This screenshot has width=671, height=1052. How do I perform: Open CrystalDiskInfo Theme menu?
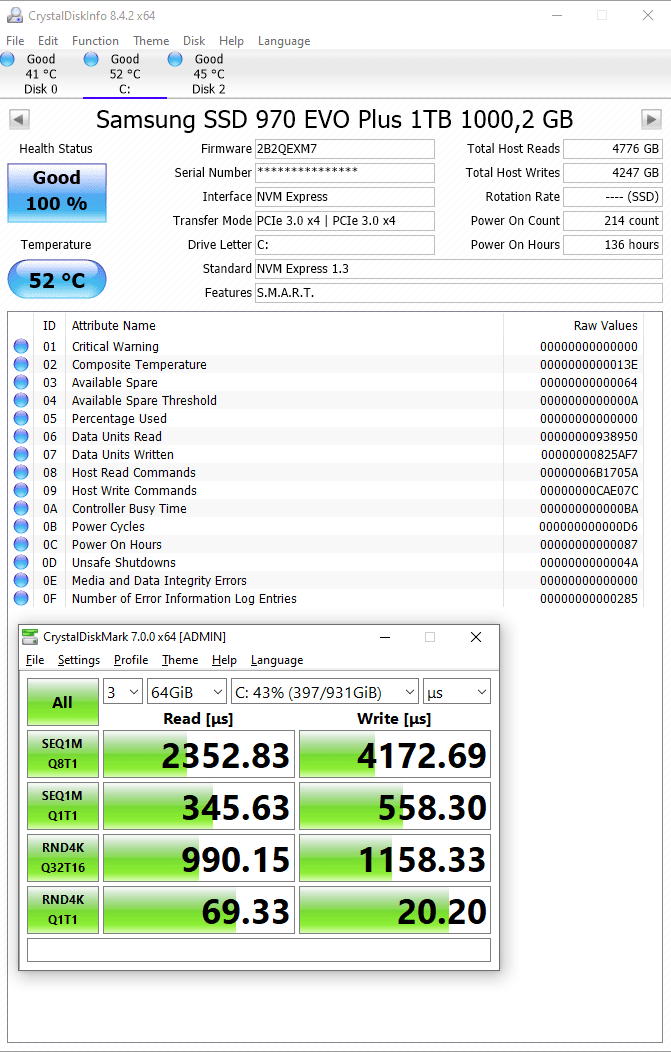click(151, 41)
